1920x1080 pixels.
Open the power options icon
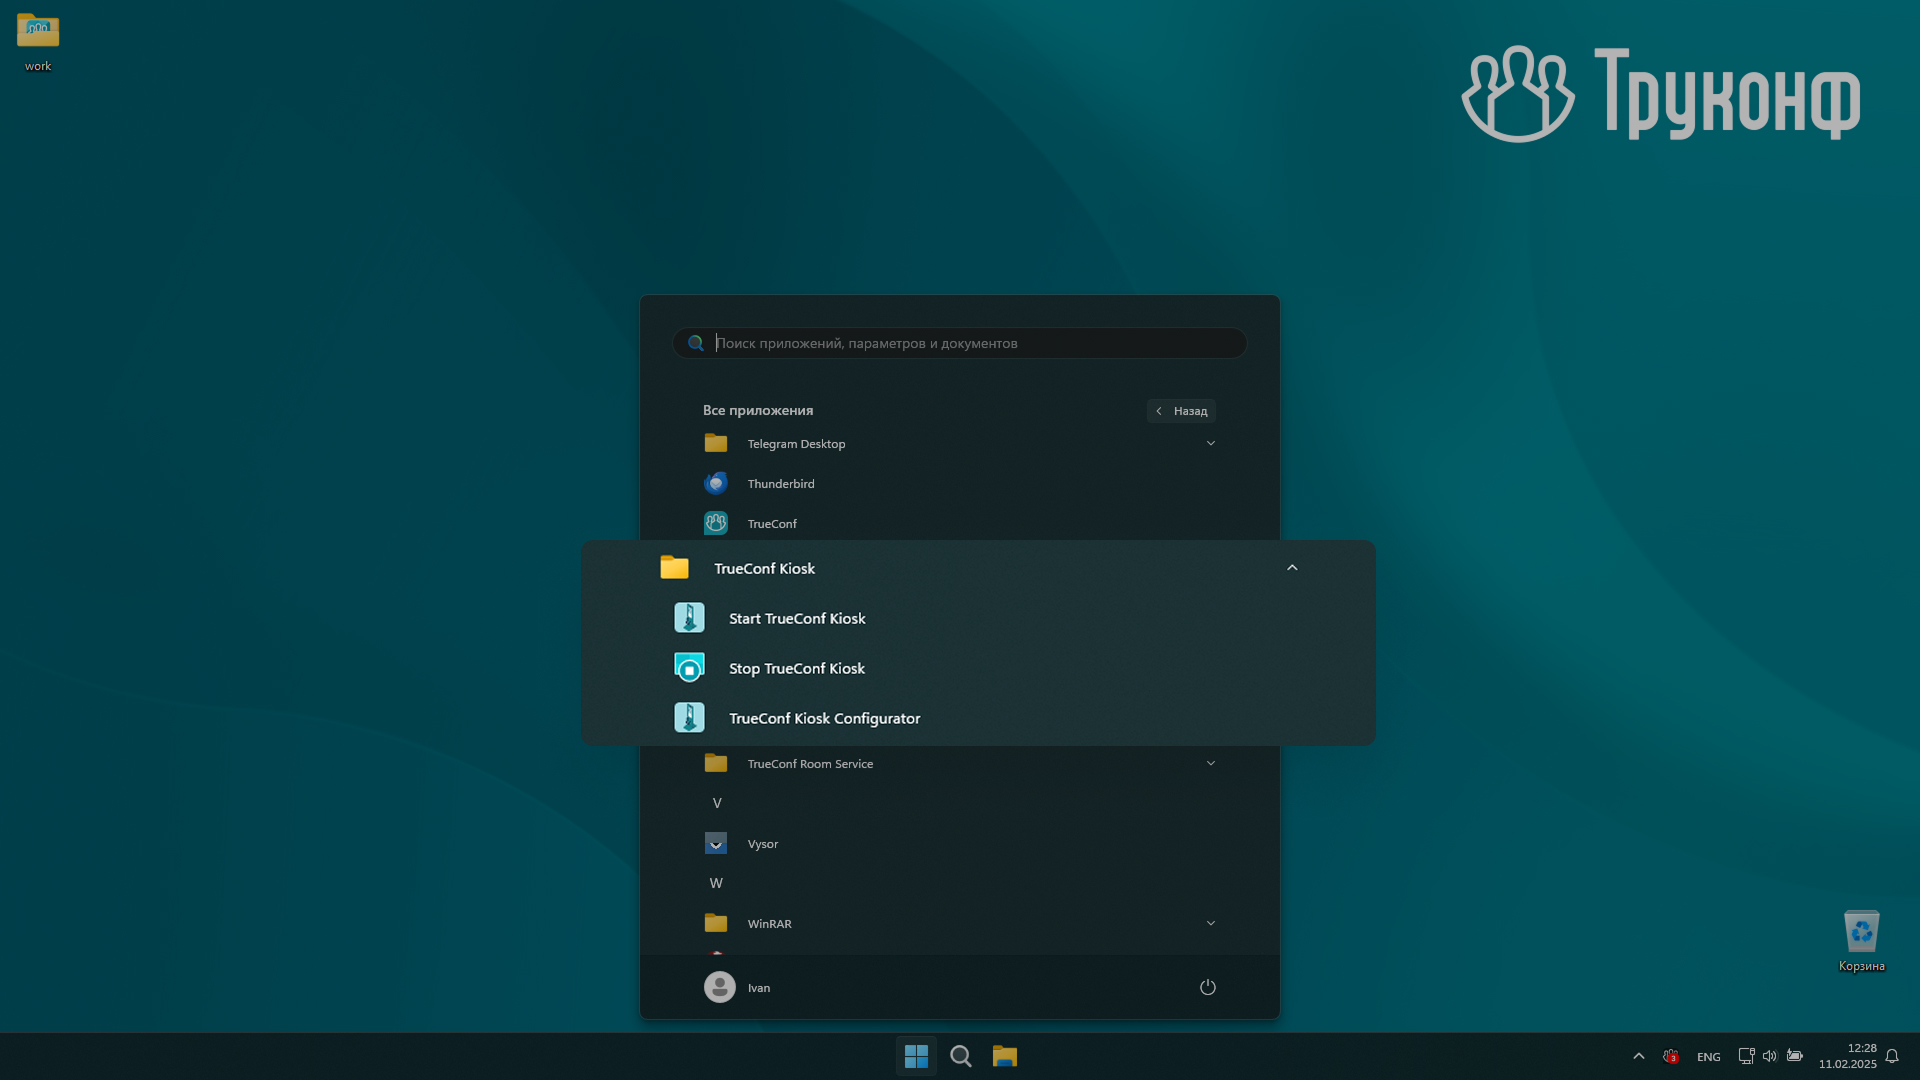coord(1208,987)
